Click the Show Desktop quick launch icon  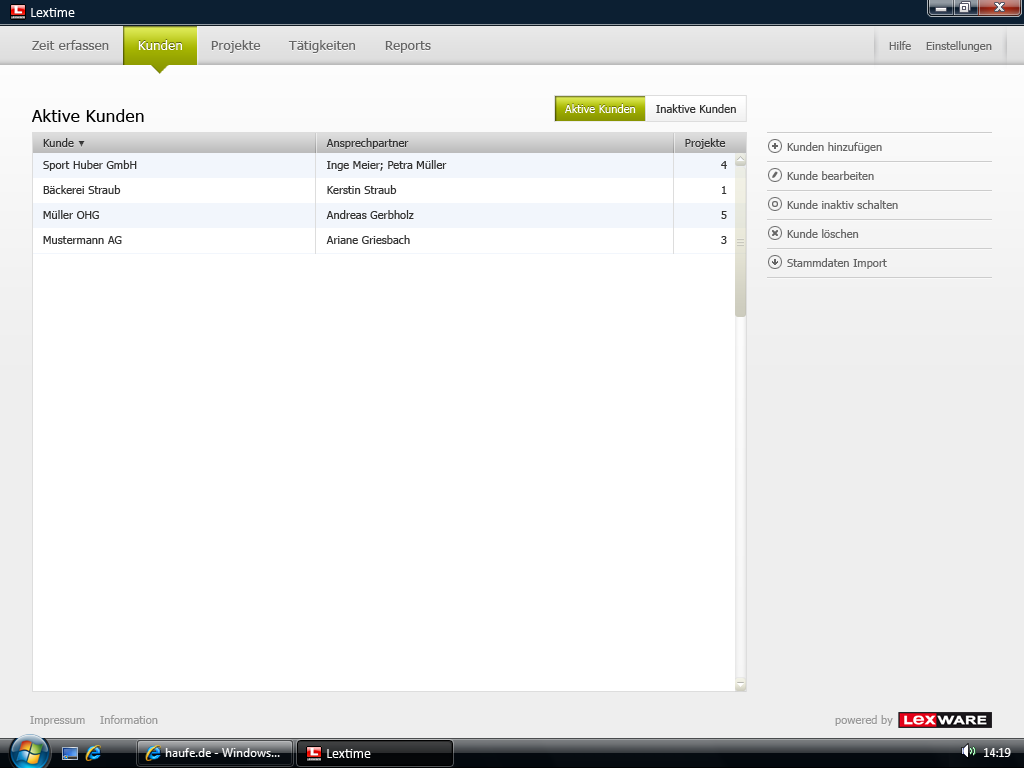(70, 753)
